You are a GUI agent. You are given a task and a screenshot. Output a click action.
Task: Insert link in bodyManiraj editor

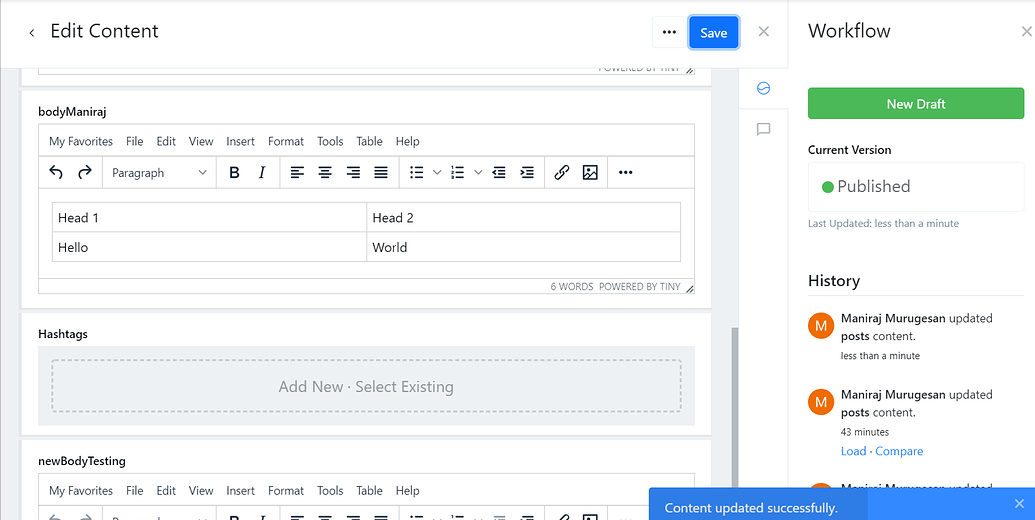coord(562,173)
